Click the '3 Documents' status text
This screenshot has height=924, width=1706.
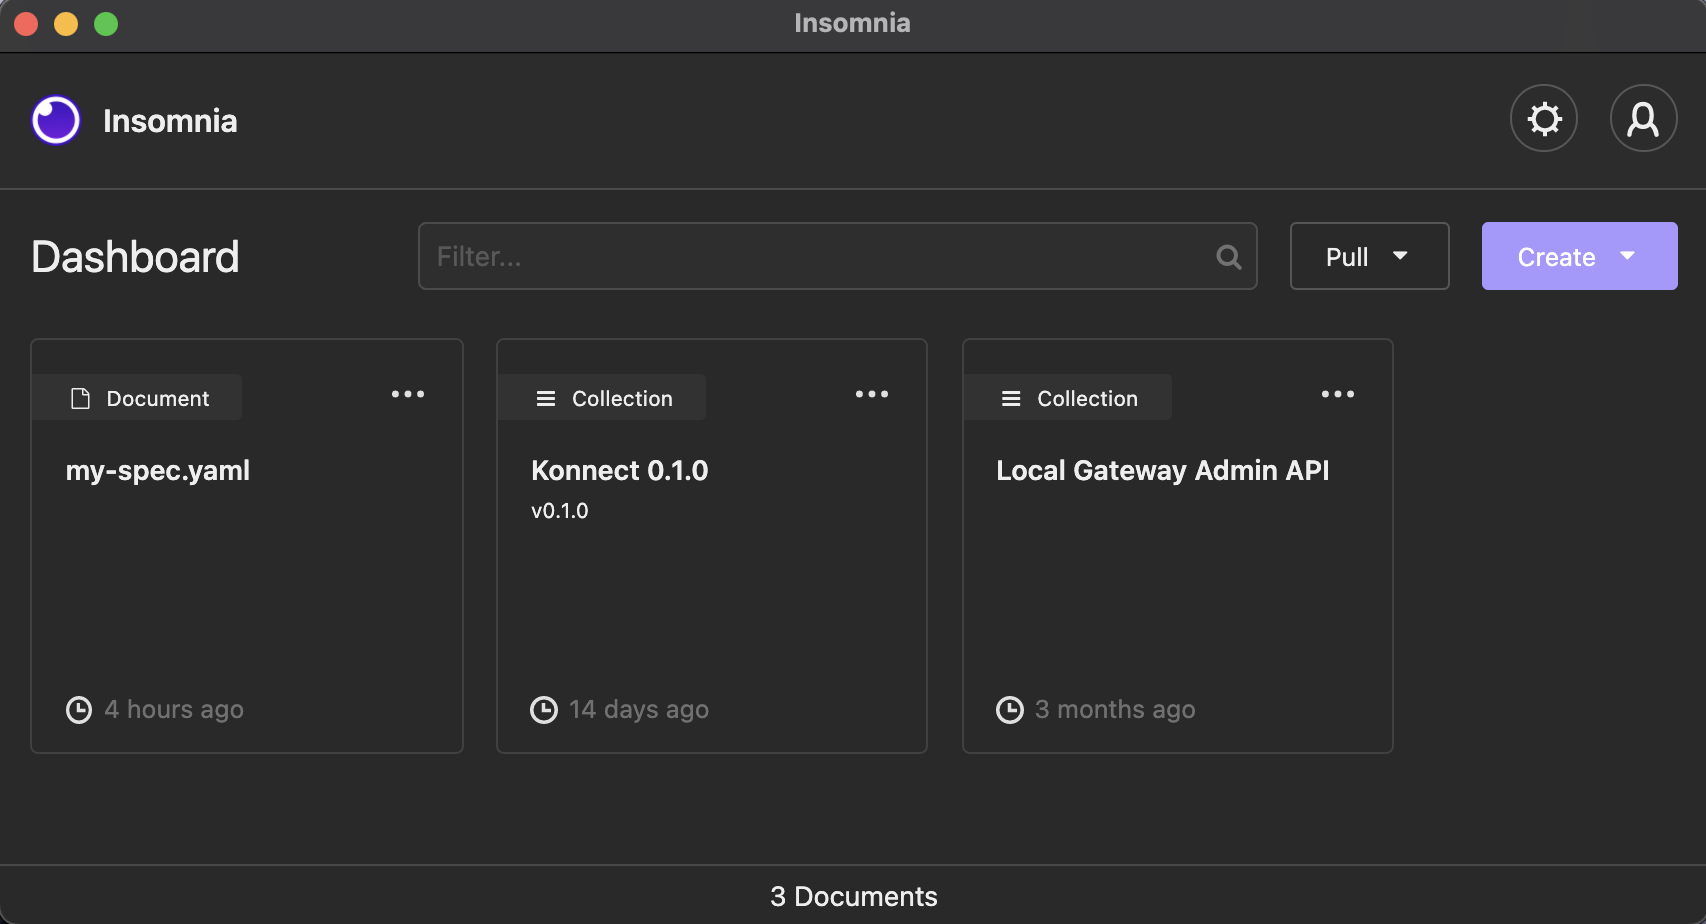(854, 896)
